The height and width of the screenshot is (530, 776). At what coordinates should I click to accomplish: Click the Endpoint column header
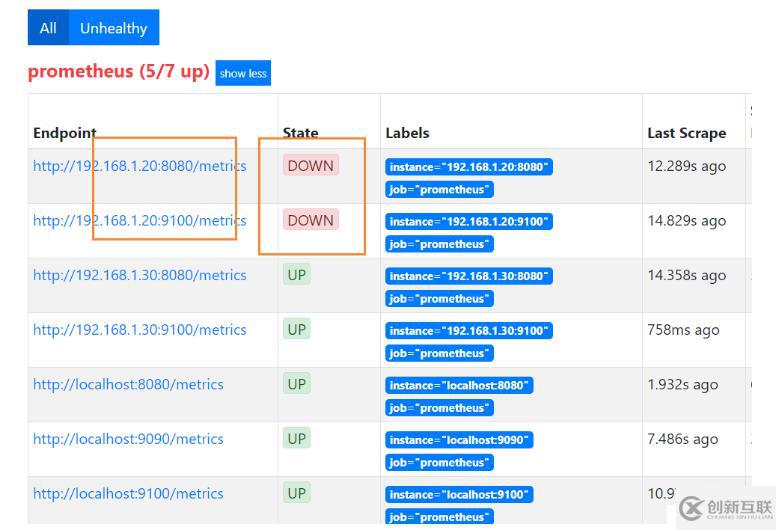(x=64, y=133)
